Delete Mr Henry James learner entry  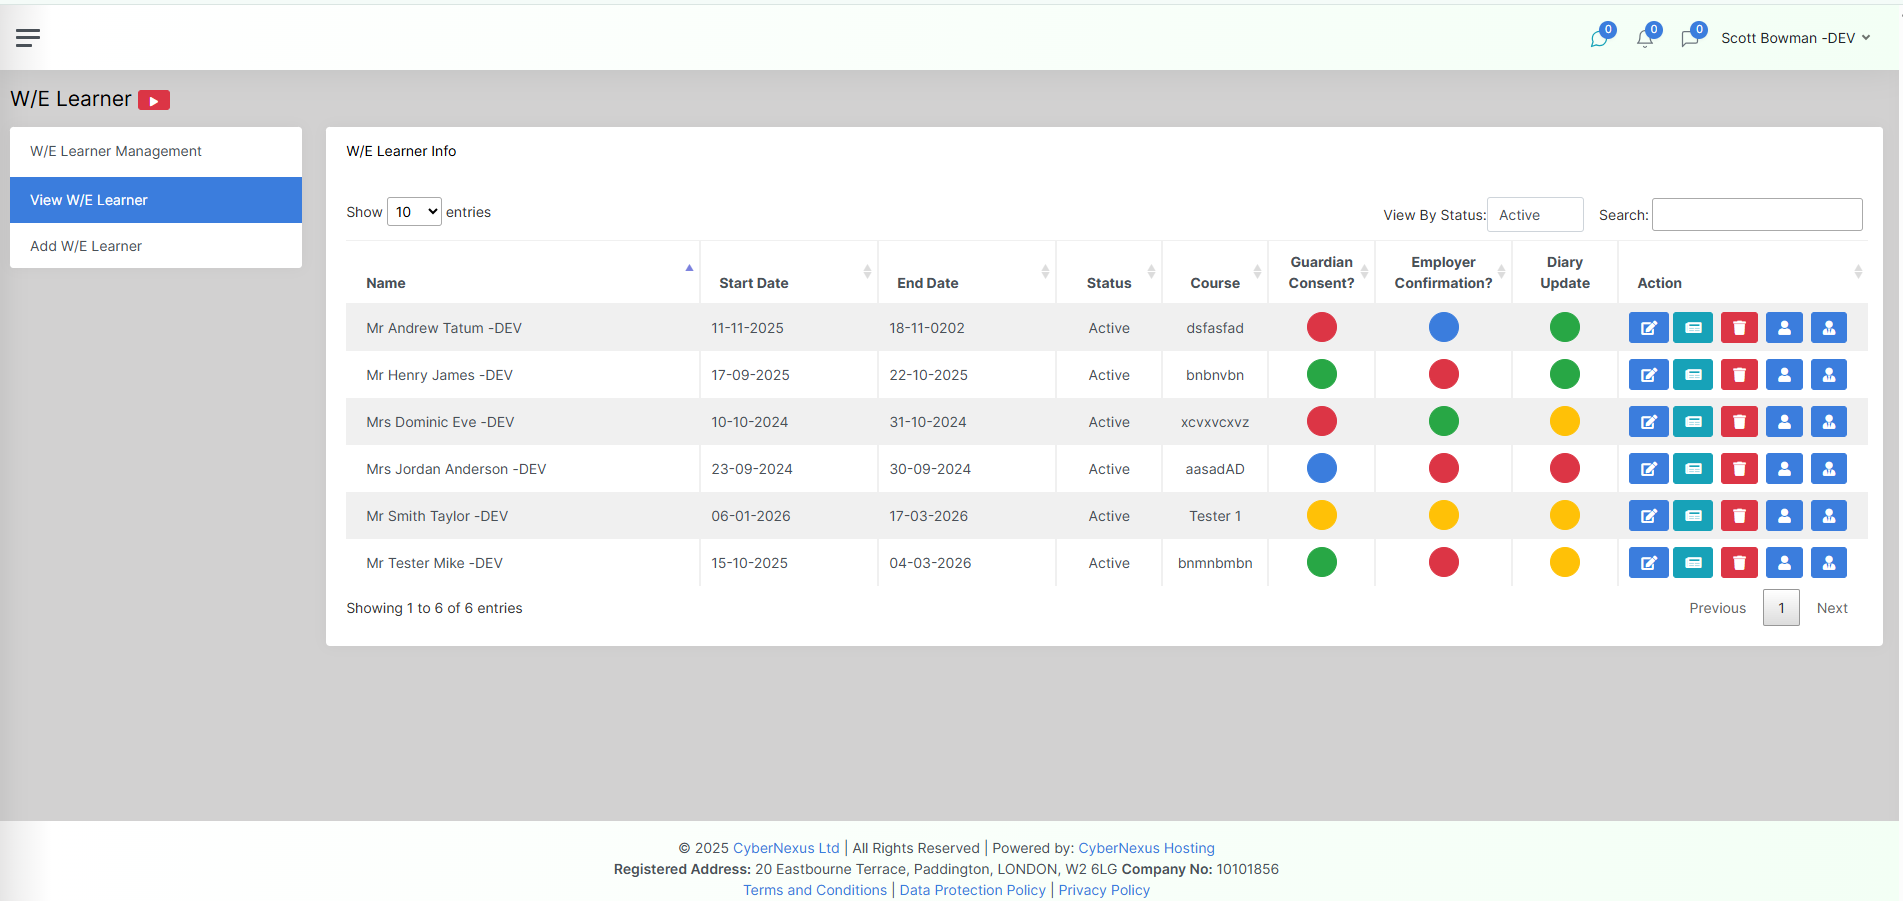[x=1739, y=375]
